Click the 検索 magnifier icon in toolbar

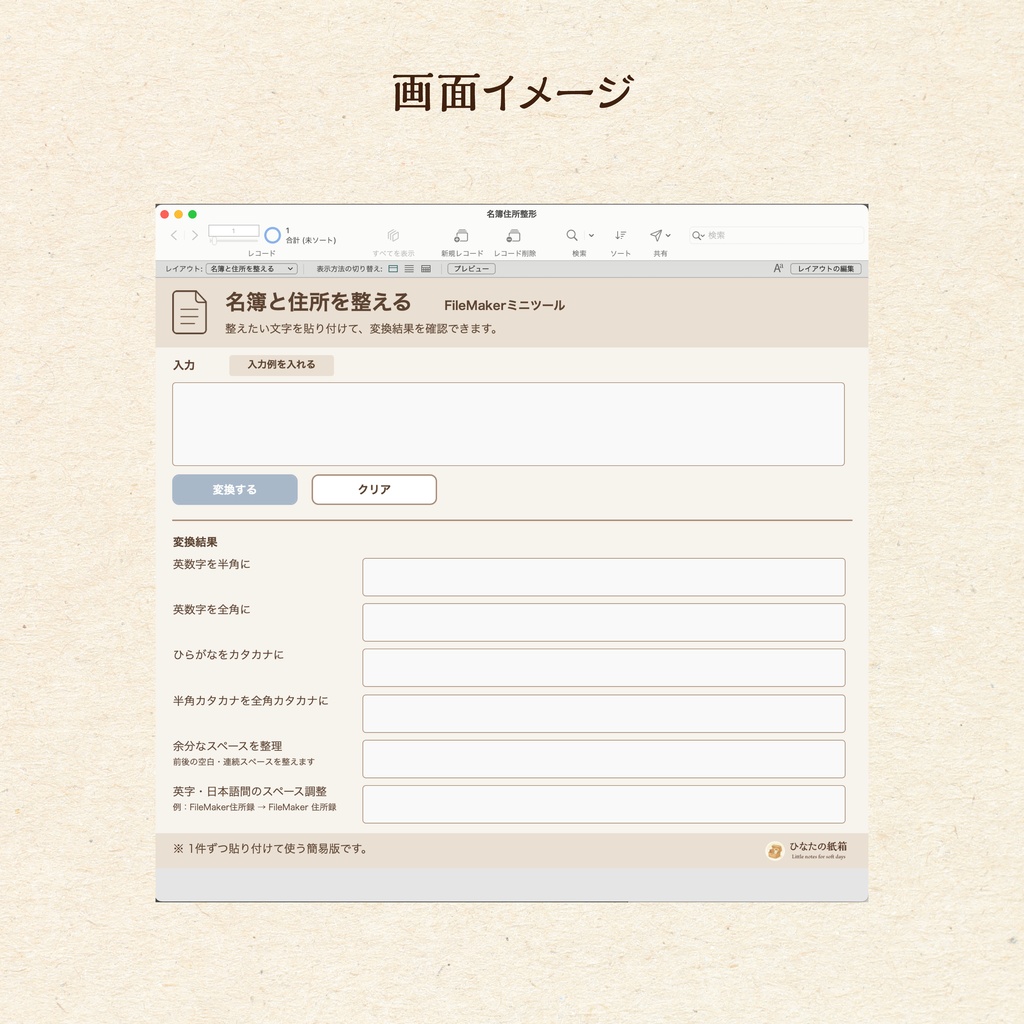click(571, 235)
